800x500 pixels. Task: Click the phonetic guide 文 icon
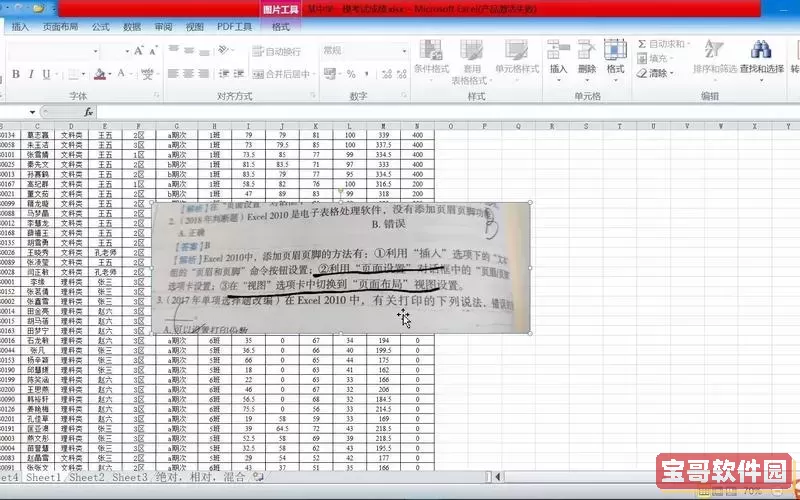point(147,74)
